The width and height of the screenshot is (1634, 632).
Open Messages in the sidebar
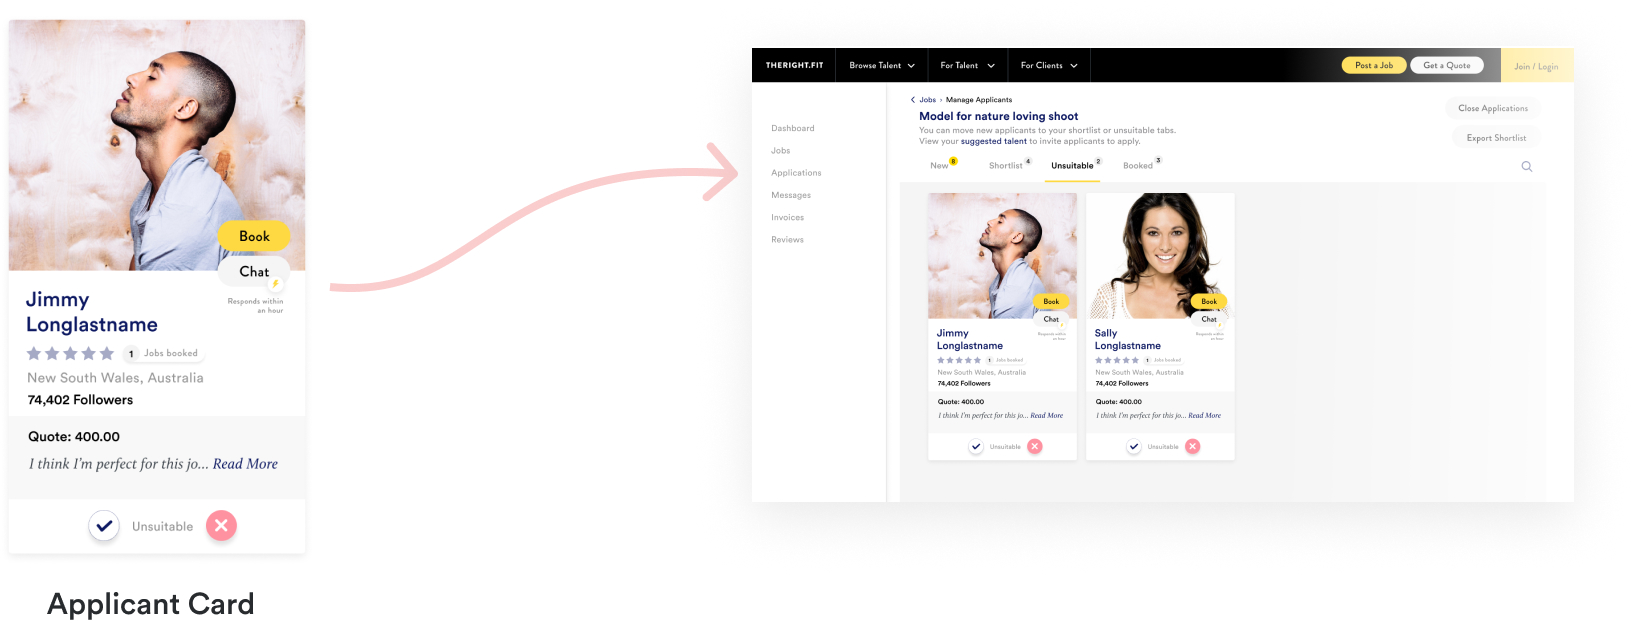[791, 195]
